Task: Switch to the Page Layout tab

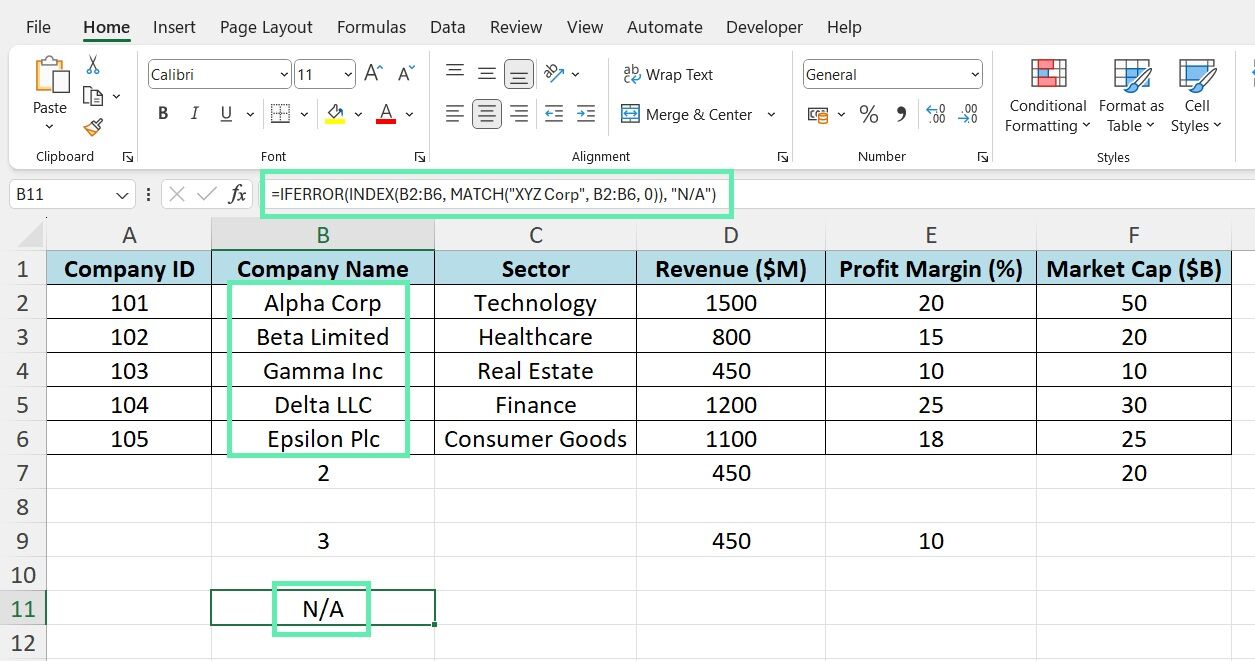Action: click(266, 27)
